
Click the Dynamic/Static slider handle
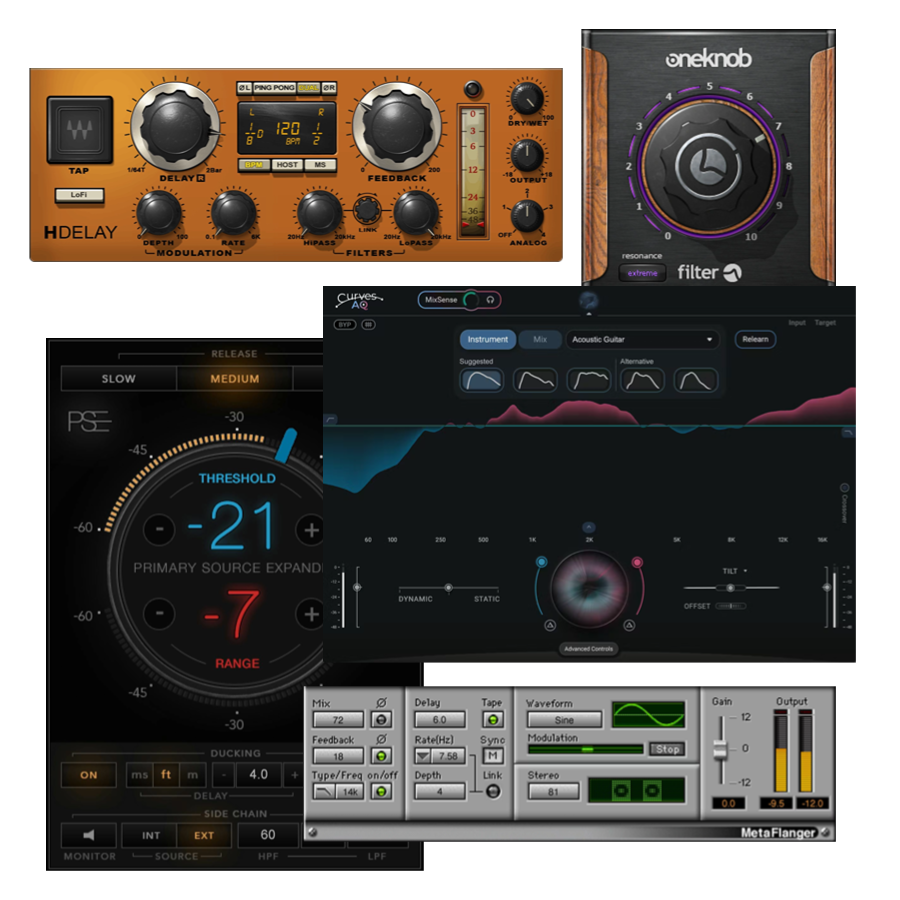(x=448, y=587)
